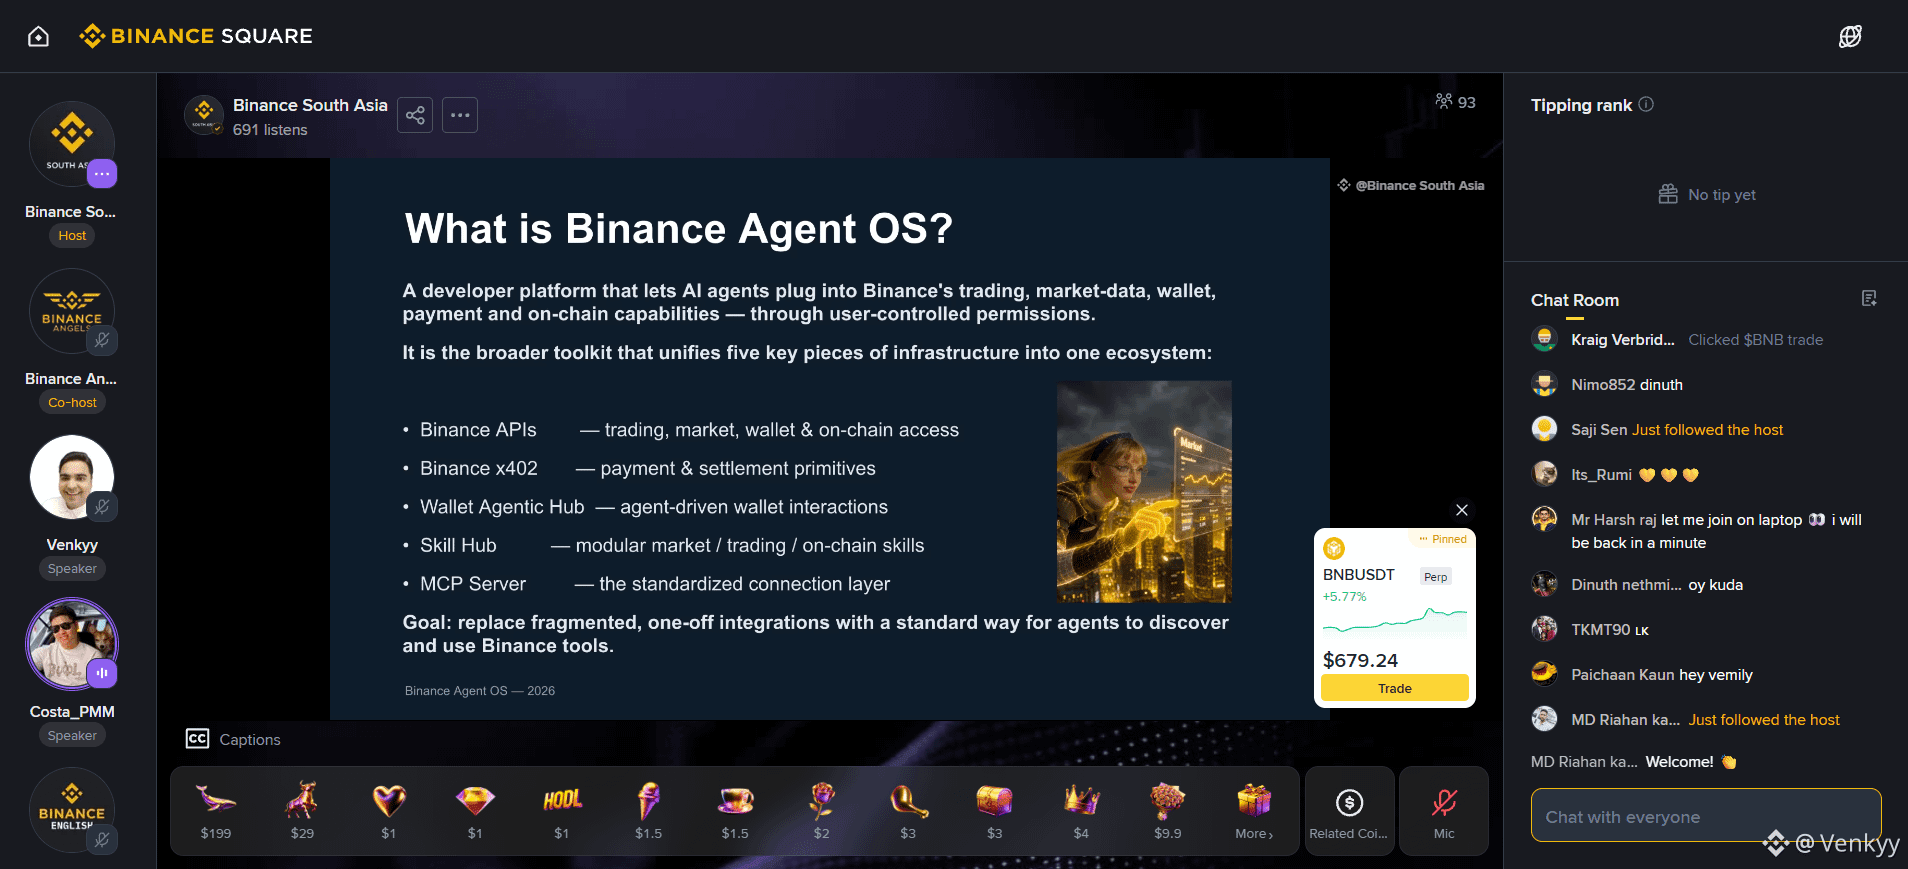Open the room more options menu
Viewport: 1908px width, 869px height.
pyautogui.click(x=460, y=115)
